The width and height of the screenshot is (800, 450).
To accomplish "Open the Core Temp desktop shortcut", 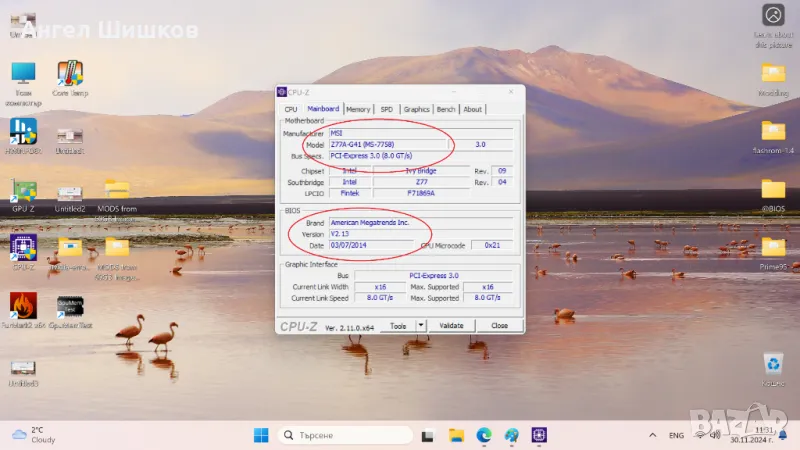I will [x=70, y=75].
